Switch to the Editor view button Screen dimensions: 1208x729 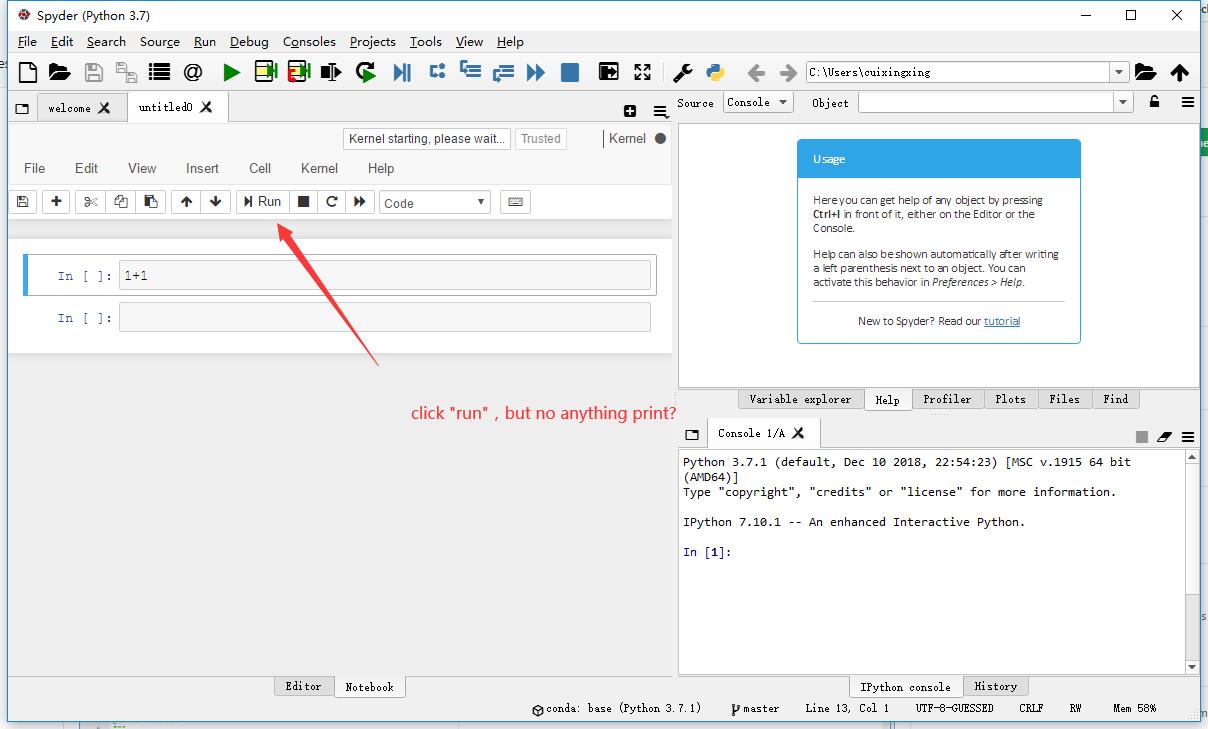click(x=303, y=686)
